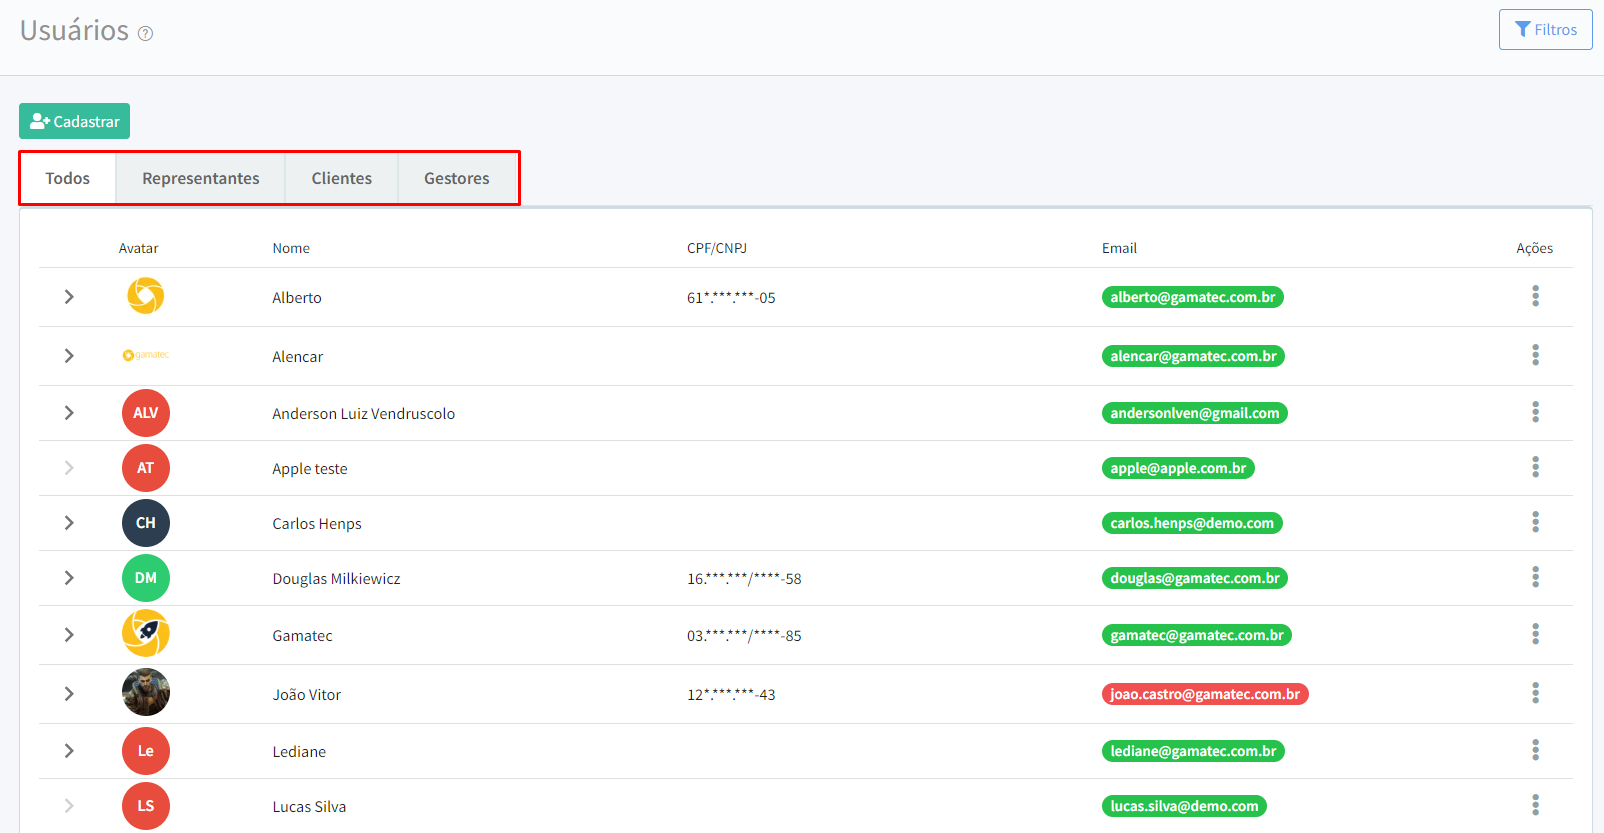1604x833 pixels.
Task: Click the Gamatec rocket avatar
Action: (146, 633)
